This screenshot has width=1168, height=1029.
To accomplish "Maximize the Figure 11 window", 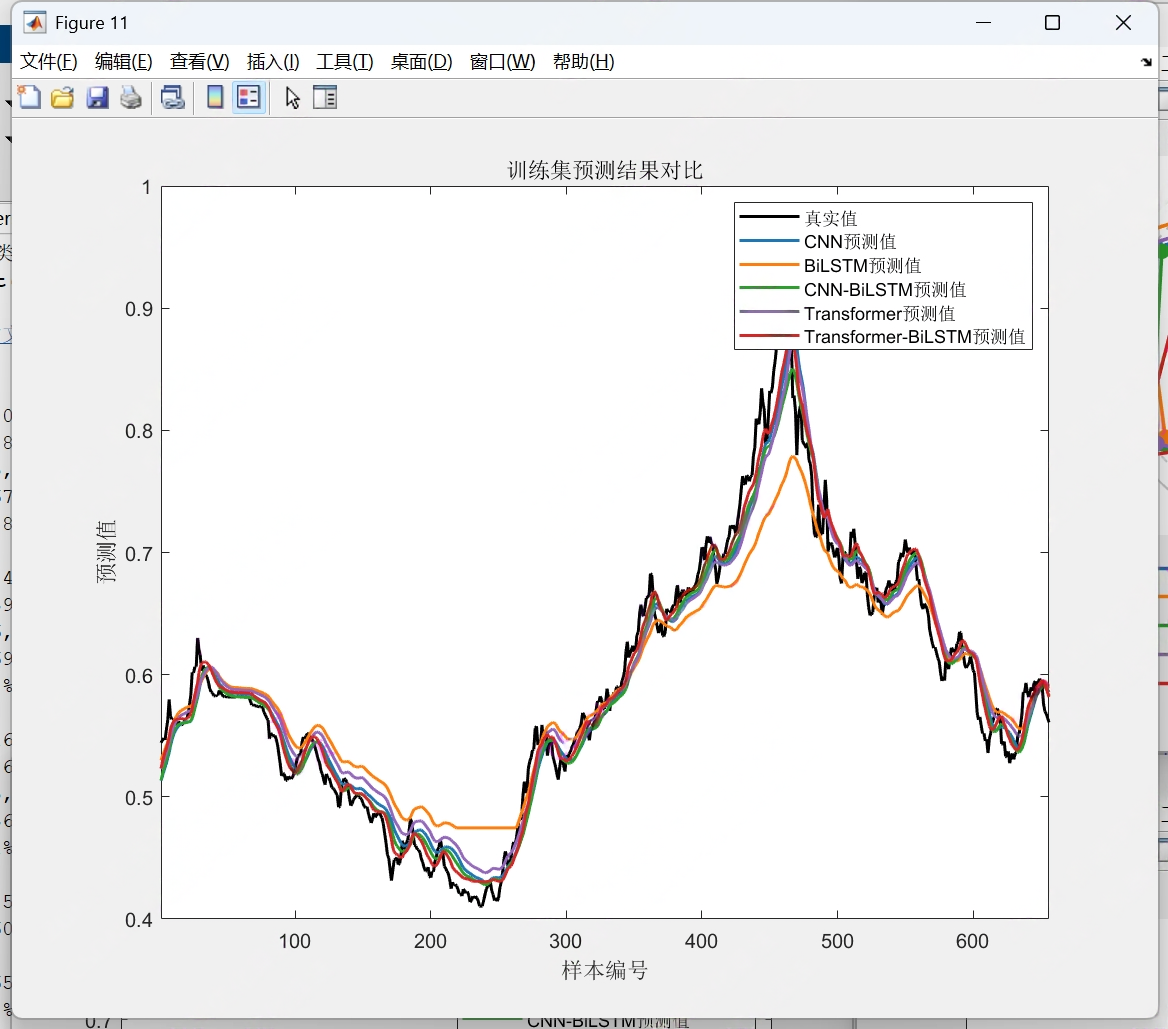I will (x=1052, y=23).
